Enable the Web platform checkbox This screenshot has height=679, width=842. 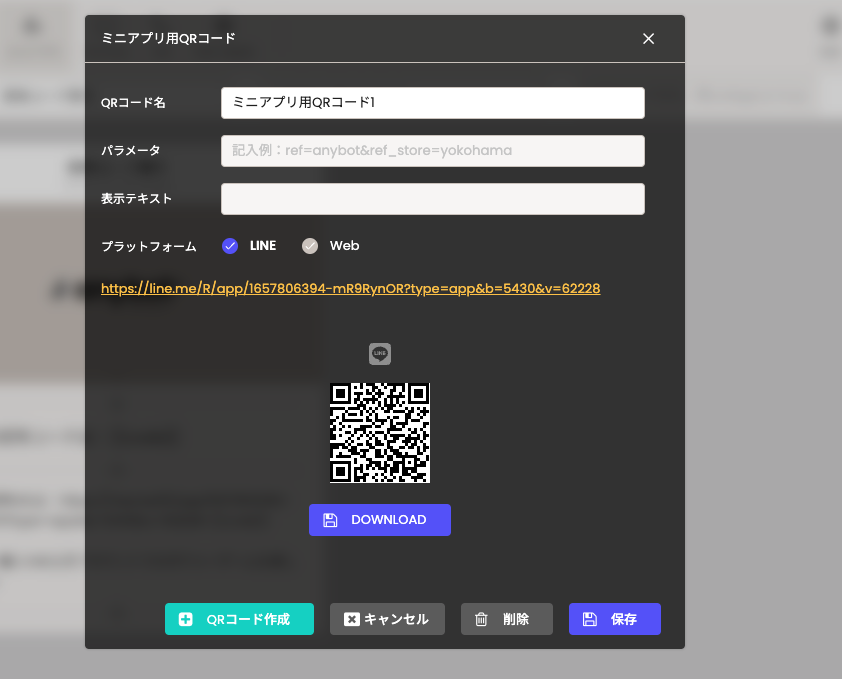(310, 246)
